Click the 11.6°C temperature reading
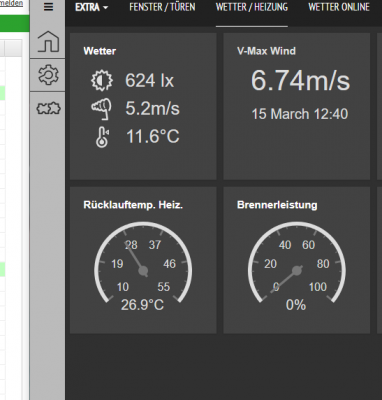382x400 pixels. click(x=153, y=136)
